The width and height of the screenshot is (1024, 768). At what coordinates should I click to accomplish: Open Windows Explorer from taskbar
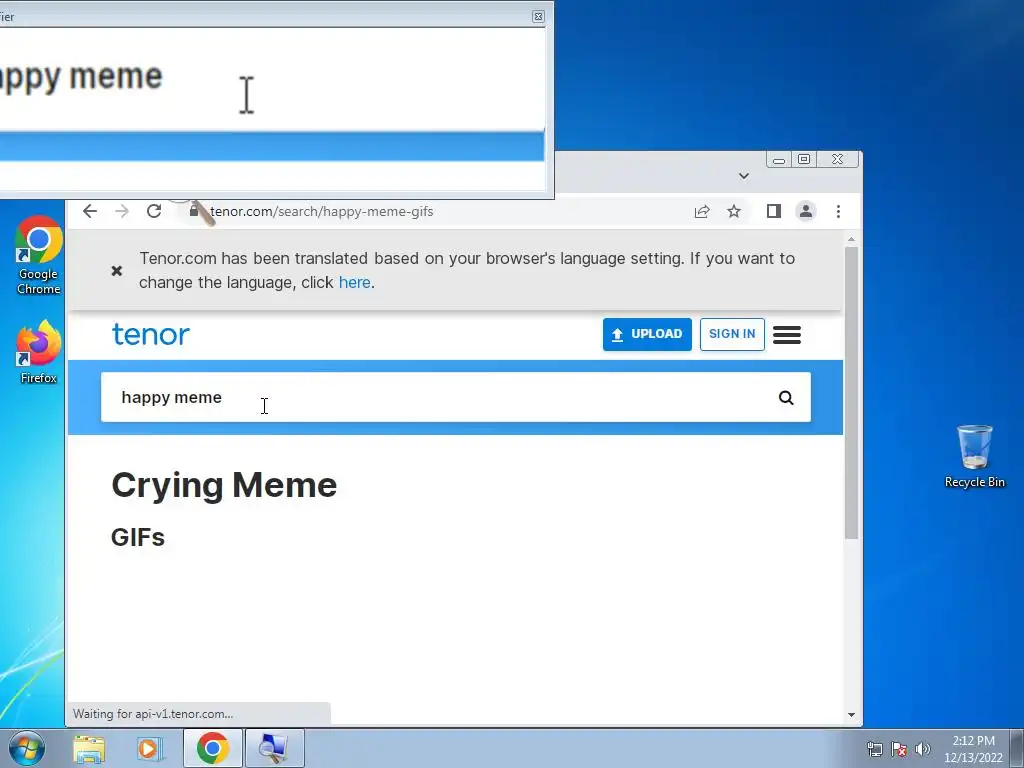pos(89,749)
